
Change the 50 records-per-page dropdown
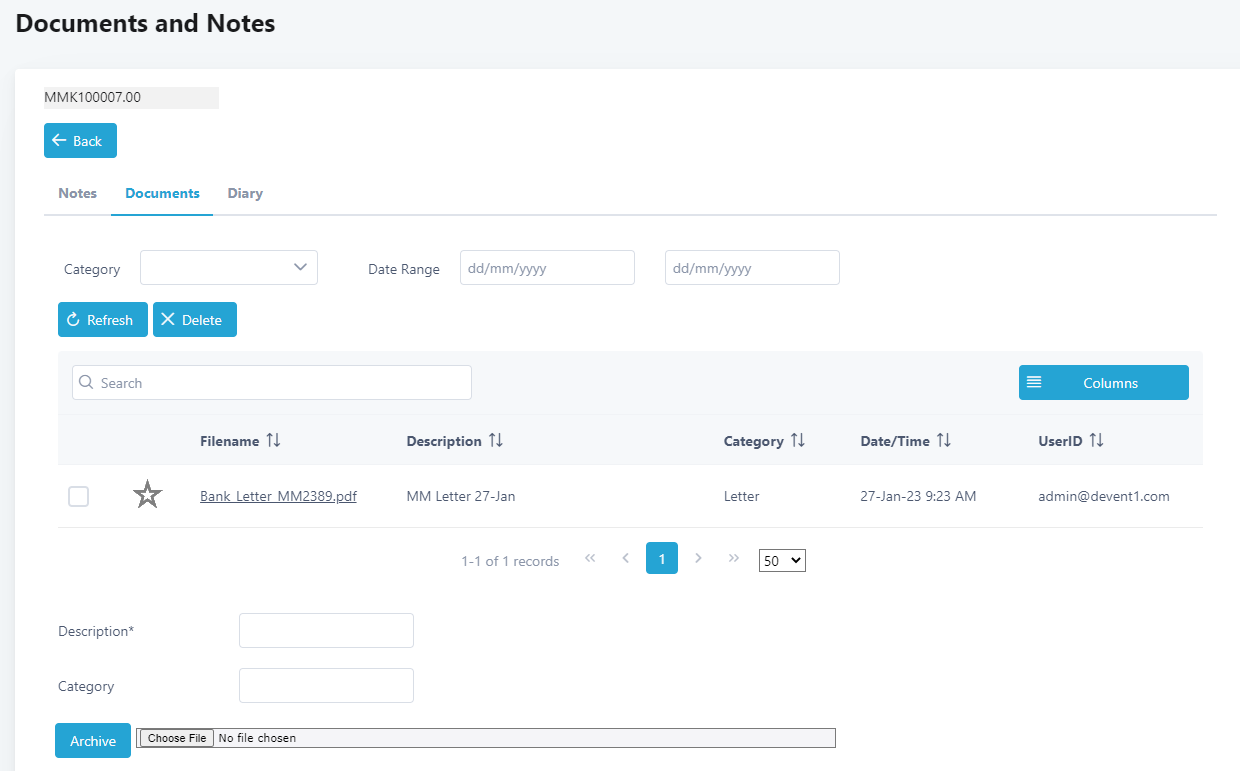pyautogui.click(x=782, y=561)
